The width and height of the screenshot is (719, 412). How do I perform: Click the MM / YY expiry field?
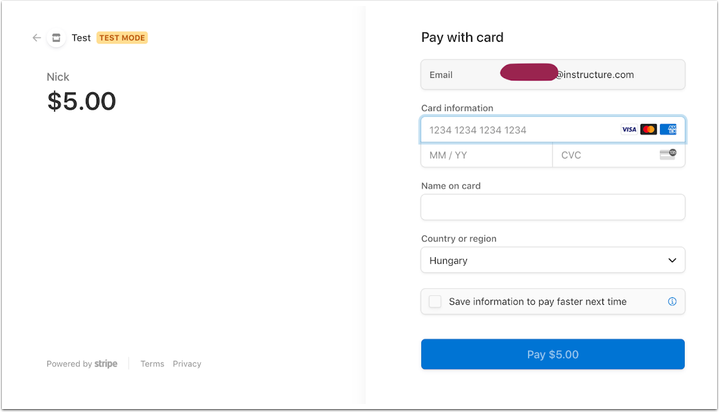coord(487,155)
